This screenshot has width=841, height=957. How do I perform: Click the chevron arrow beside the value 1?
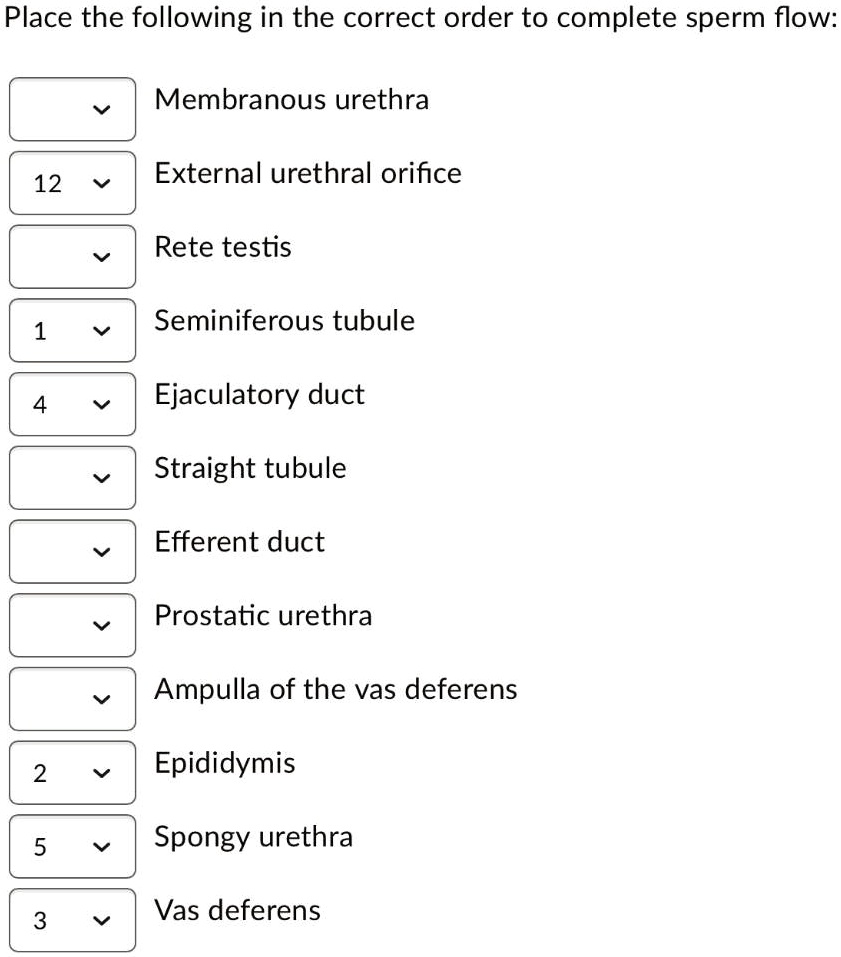click(x=101, y=330)
